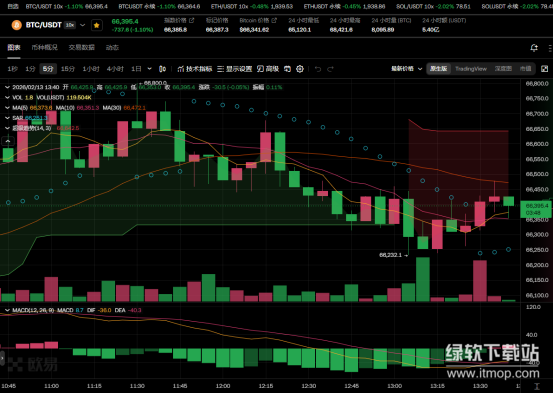Click the redo arrow icon
Screen dimensions: 554x393
(x=330, y=69)
